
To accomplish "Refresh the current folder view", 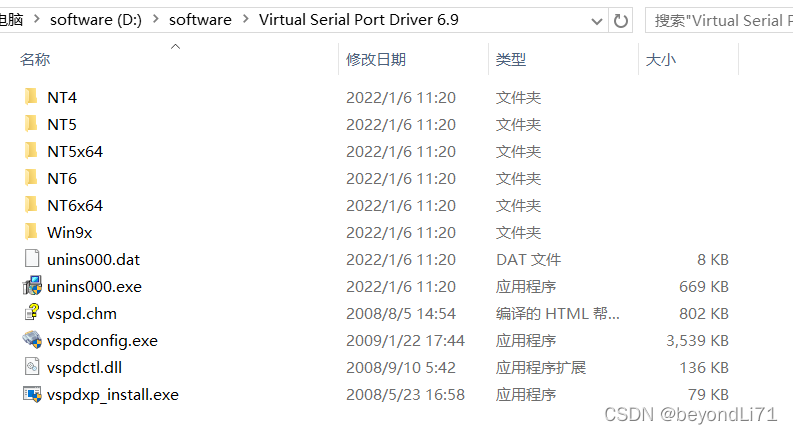I will point(621,21).
